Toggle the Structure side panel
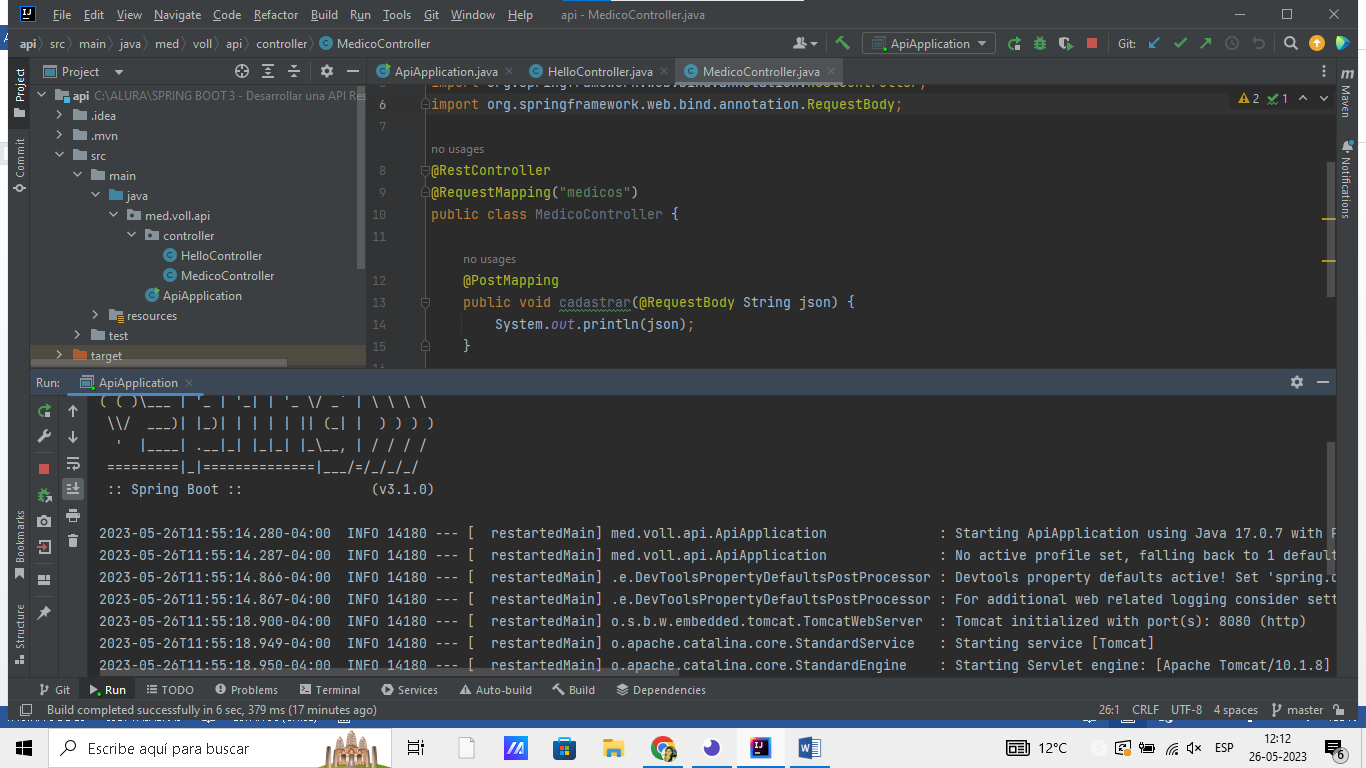1366x768 pixels. click(x=19, y=634)
